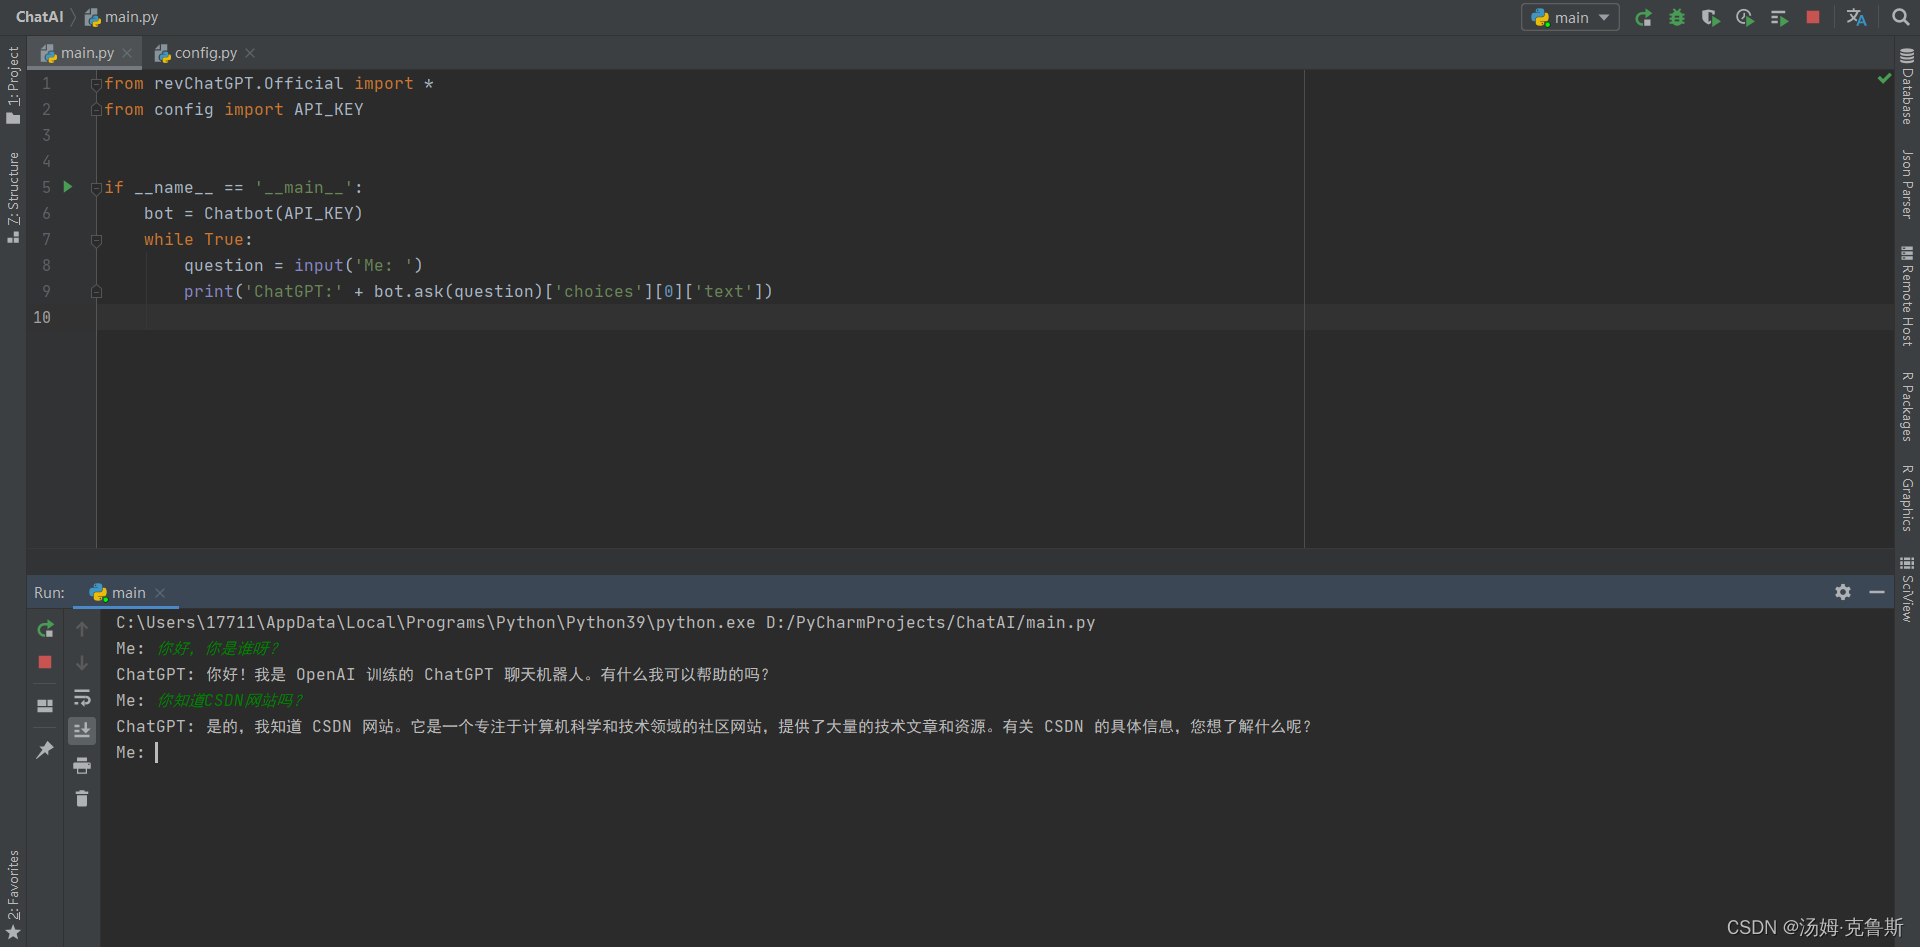The image size is (1920, 947).
Task: Open the R Packages side panel
Action: click(x=1907, y=406)
